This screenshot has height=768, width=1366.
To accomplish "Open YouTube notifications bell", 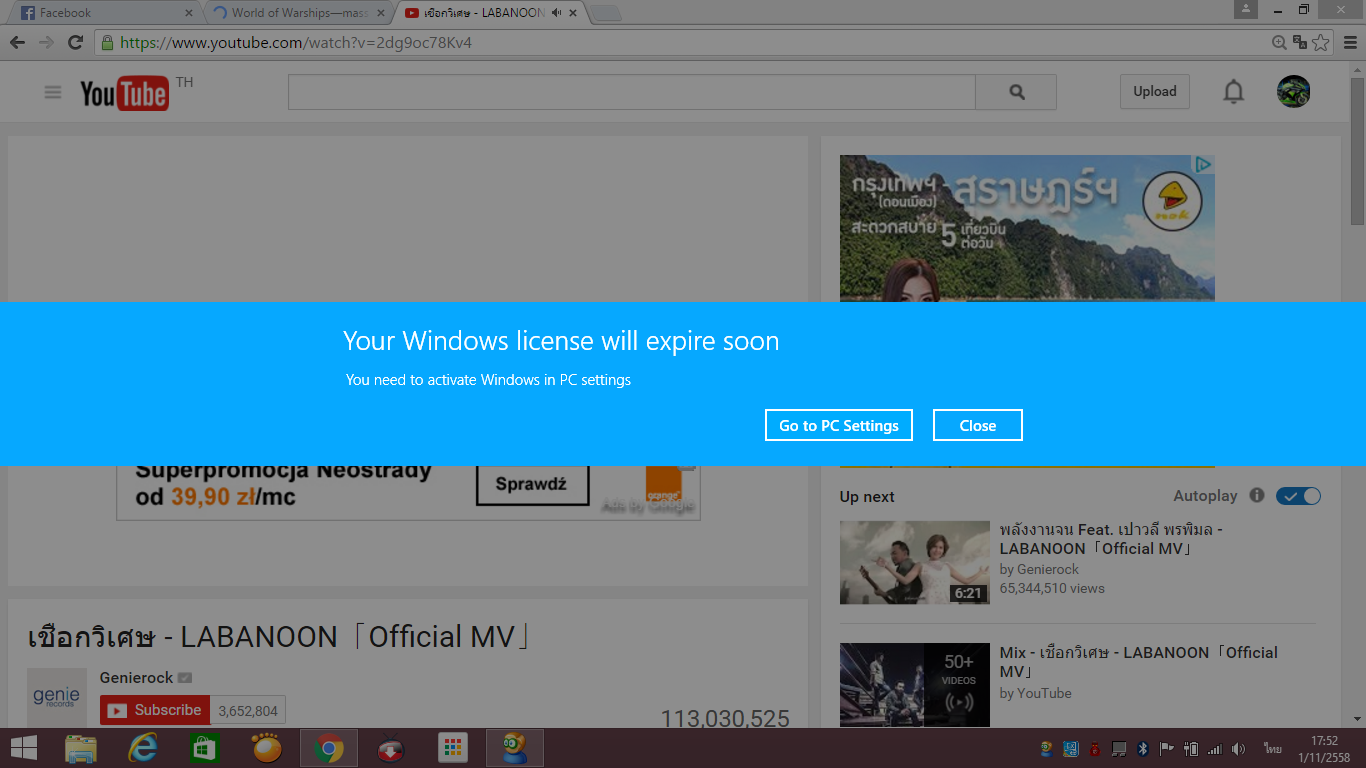I will click(x=1234, y=92).
